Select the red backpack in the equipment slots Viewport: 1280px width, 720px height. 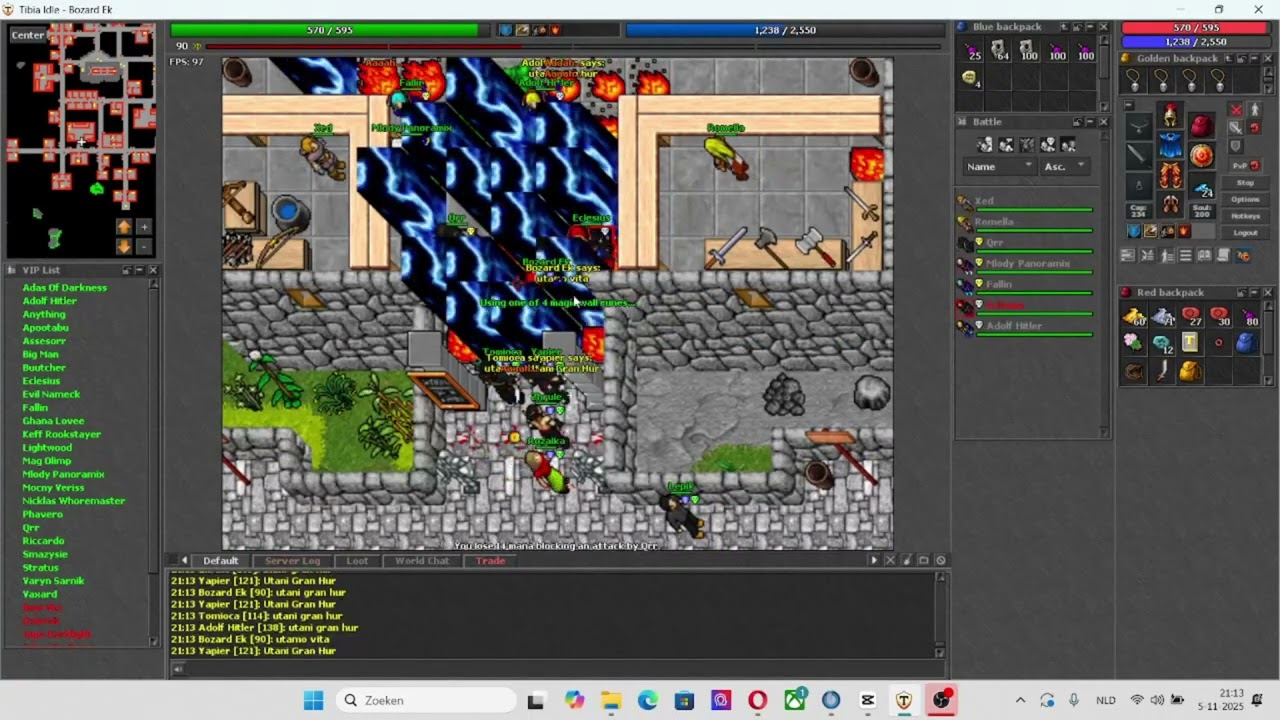pyautogui.click(x=1202, y=126)
